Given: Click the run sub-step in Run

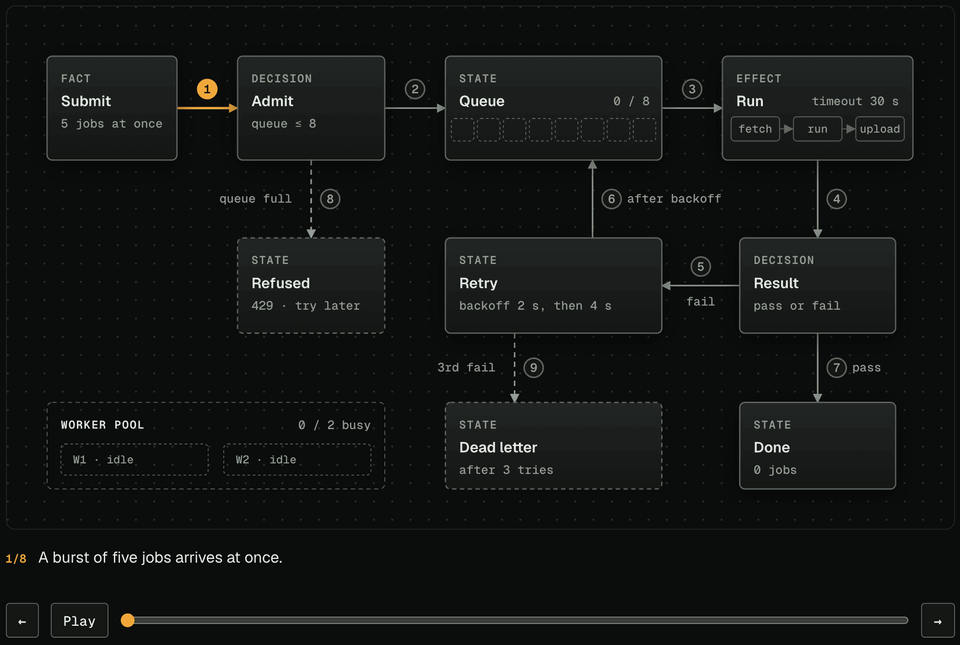Looking at the screenshot, I should pyautogui.click(x=817, y=129).
